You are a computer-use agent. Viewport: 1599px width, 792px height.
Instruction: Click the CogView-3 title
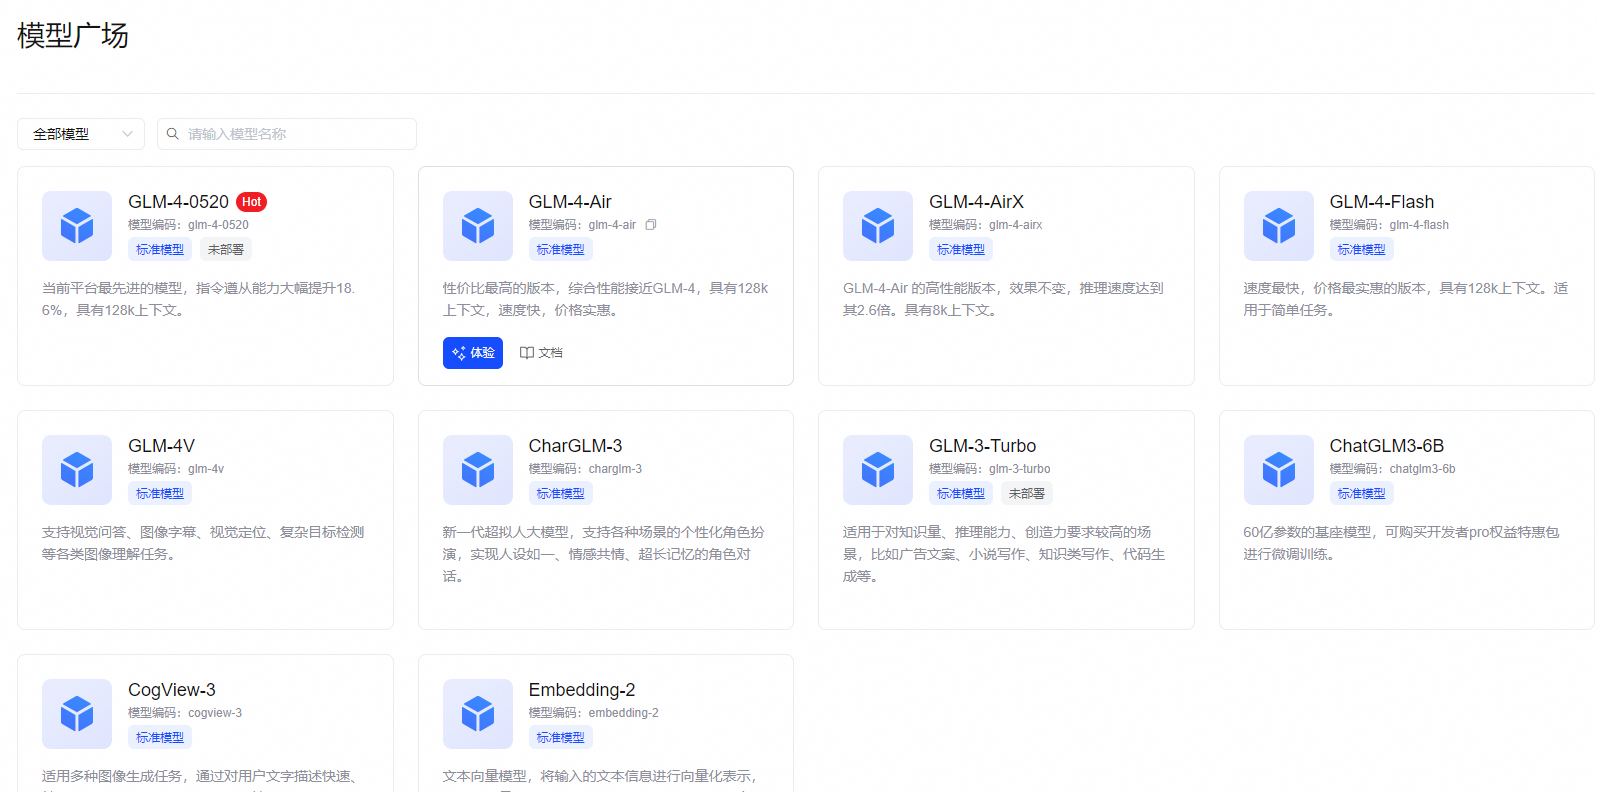(172, 690)
